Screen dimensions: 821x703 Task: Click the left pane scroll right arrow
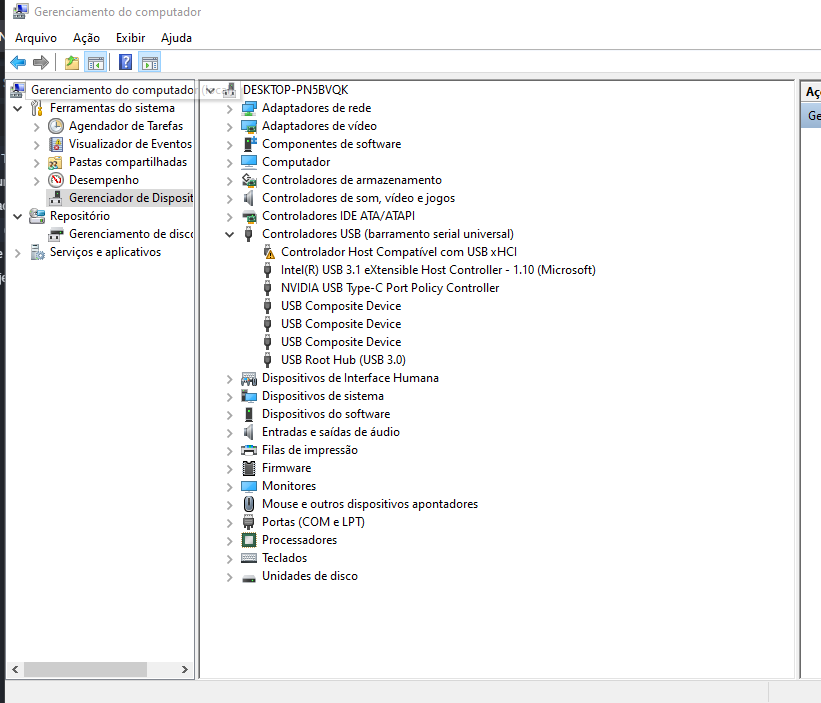point(184,669)
